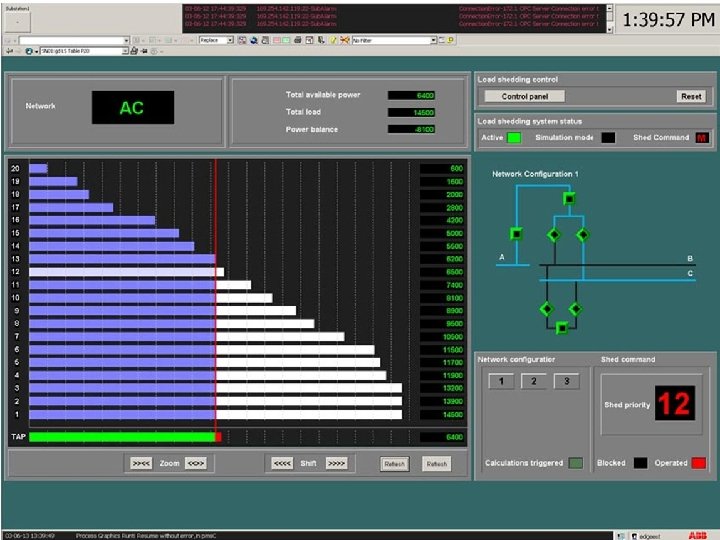The width and height of the screenshot is (720, 540).
Task: Toggle the square breaker above busbar A
Action: point(517,234)
